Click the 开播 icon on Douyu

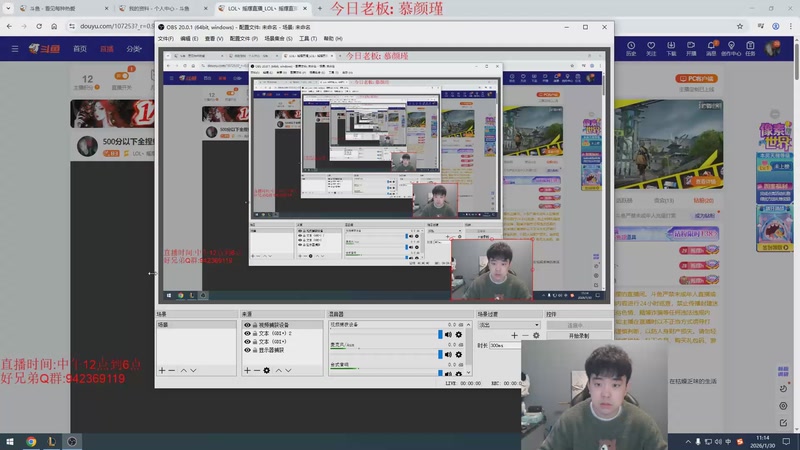pyautogui.click(x=691, y=48)
